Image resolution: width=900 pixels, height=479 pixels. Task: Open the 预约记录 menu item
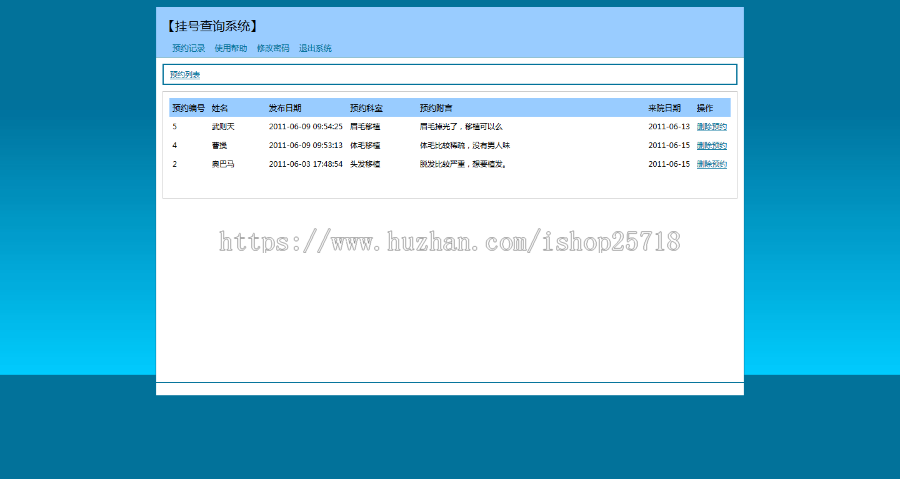[188, 48]
